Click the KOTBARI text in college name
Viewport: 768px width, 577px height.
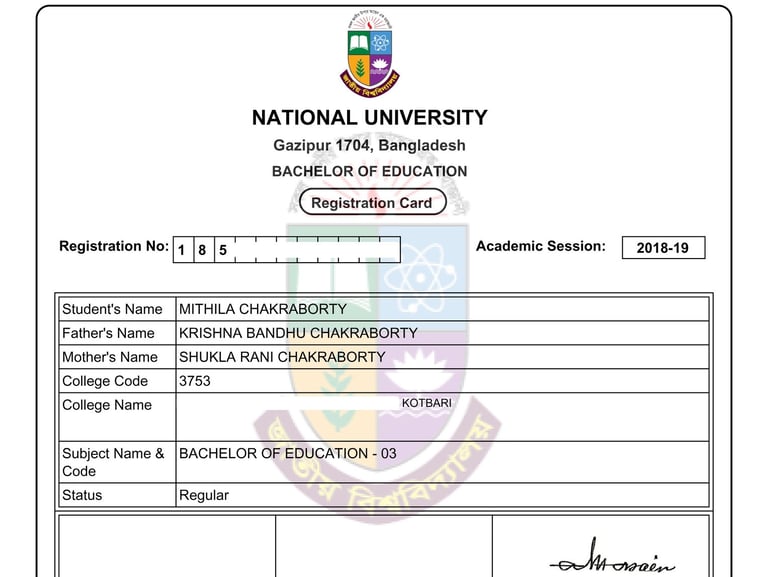(427, 403)
